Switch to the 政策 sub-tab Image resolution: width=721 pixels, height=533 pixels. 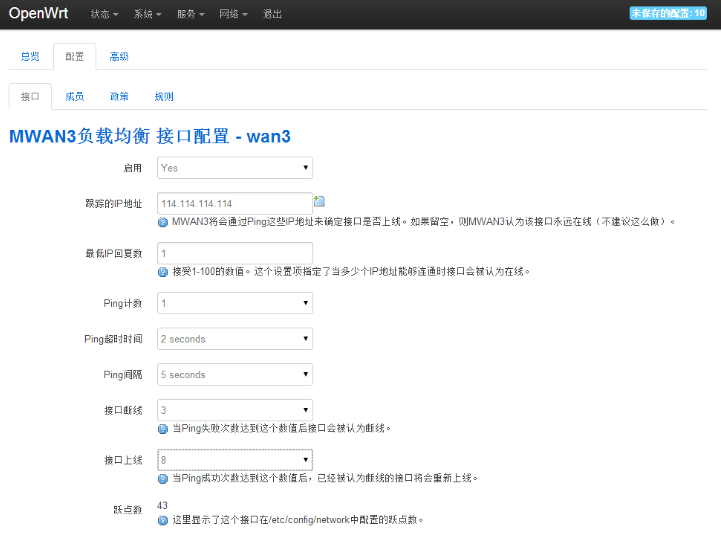point(119,97)
